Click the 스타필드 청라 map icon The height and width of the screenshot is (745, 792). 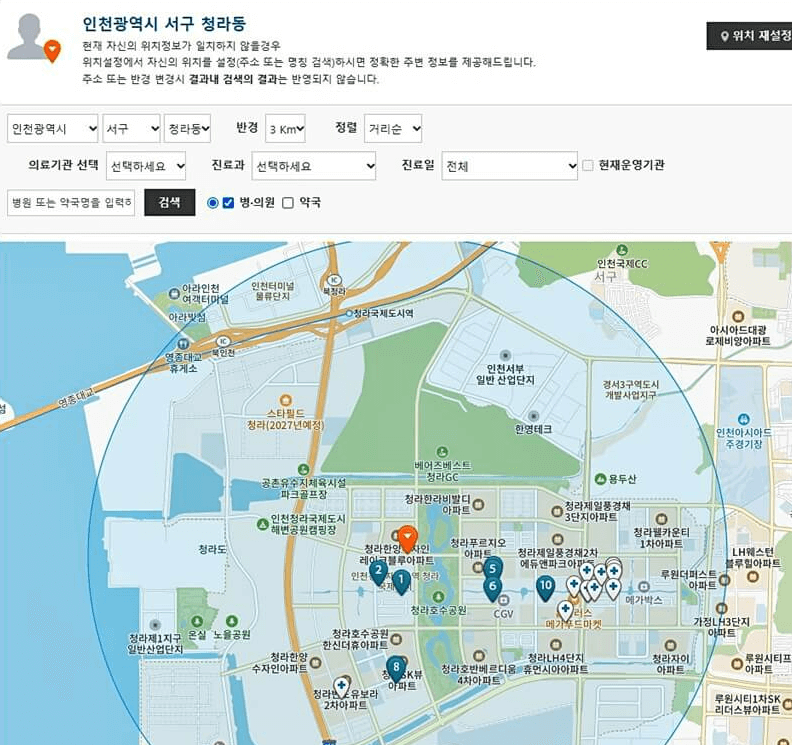286,401
